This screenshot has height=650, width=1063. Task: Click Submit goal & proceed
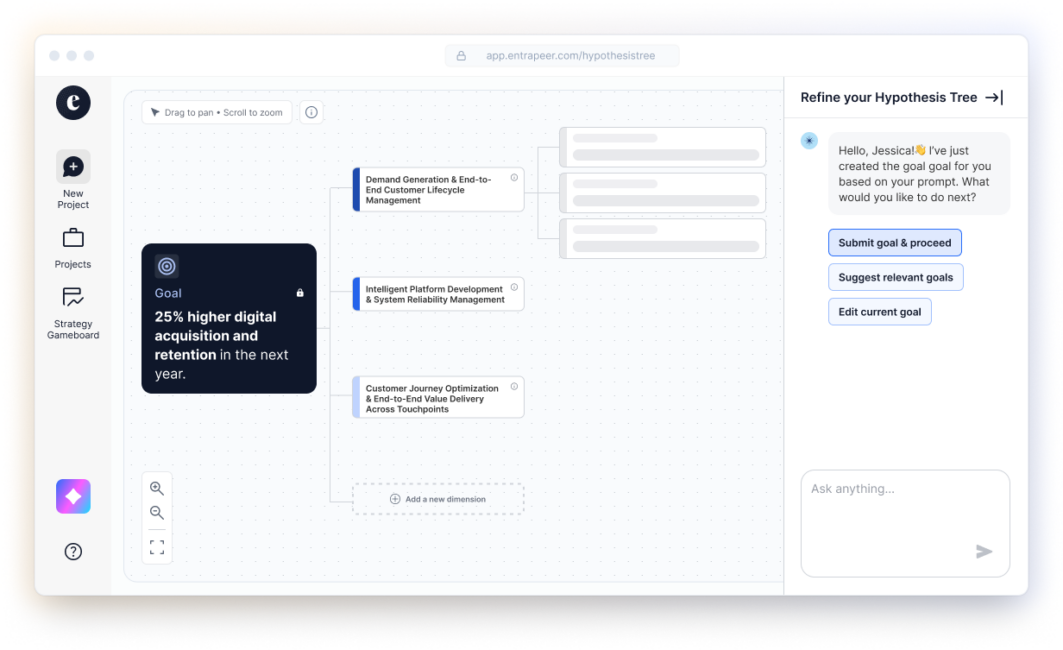[x=894, y=243]
